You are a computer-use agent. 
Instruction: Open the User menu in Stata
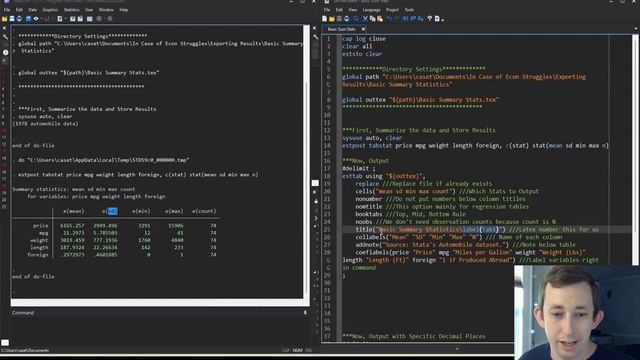pos(89,10)
